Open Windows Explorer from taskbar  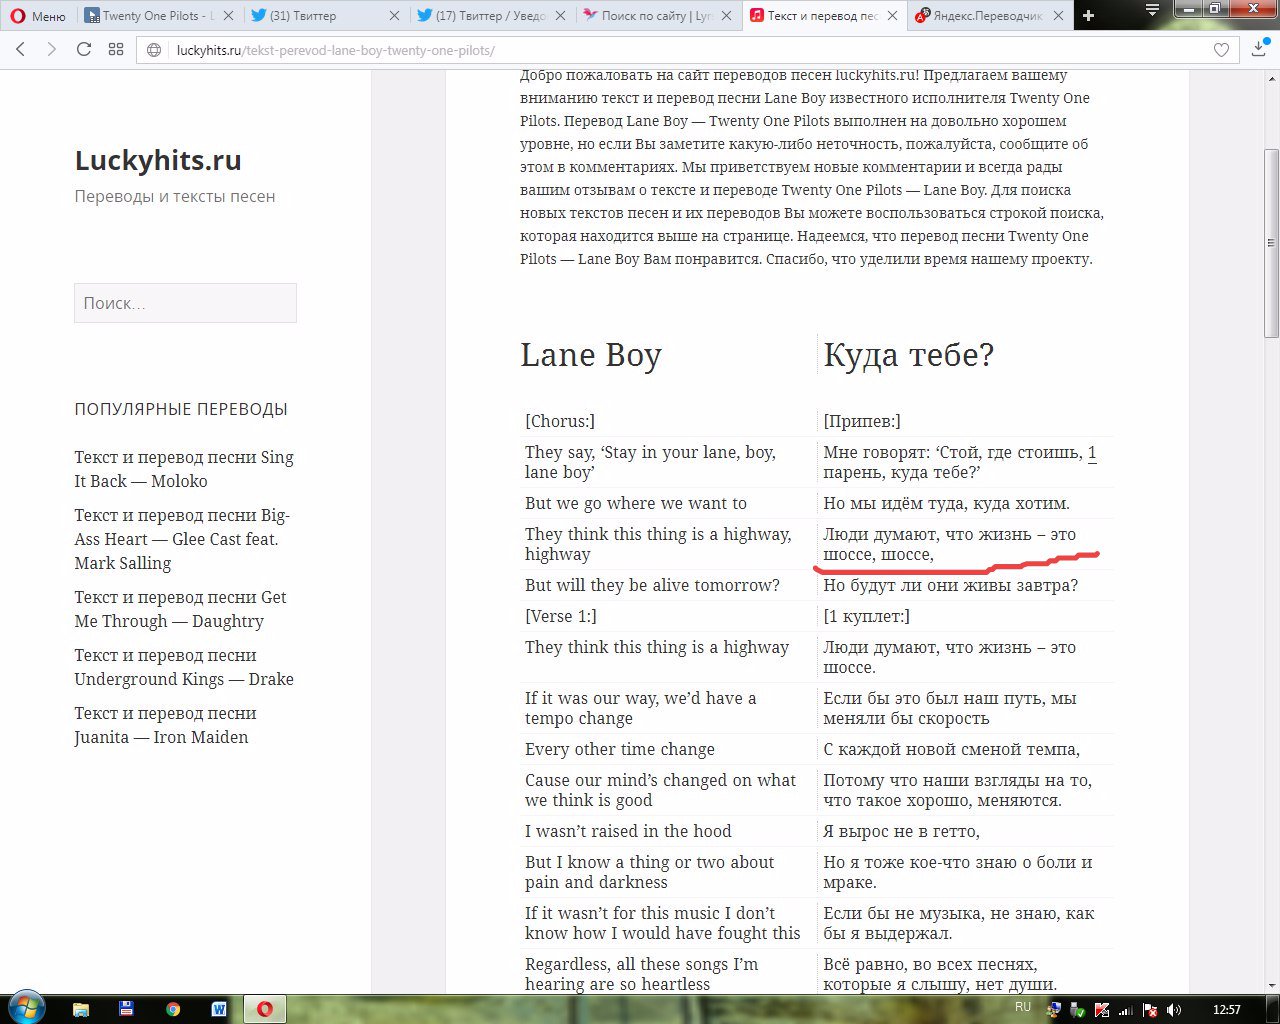pos(81,1009)
